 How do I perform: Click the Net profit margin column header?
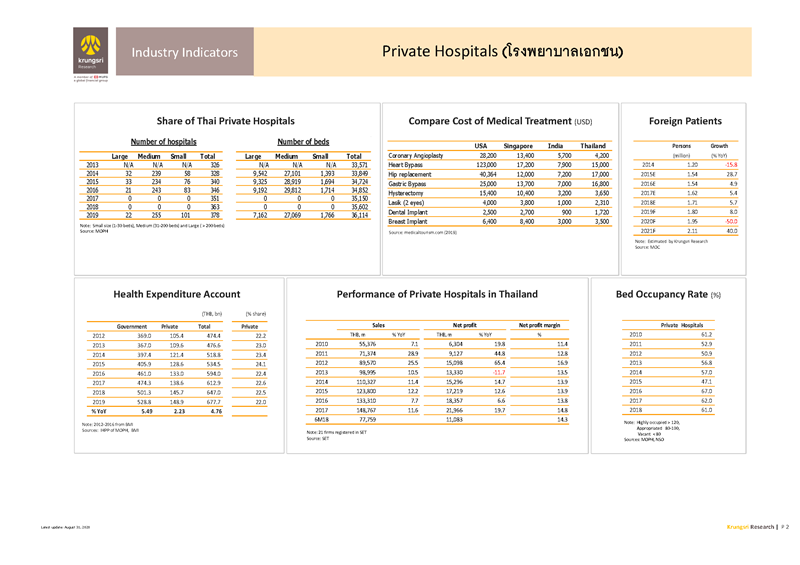click(541, 325)
